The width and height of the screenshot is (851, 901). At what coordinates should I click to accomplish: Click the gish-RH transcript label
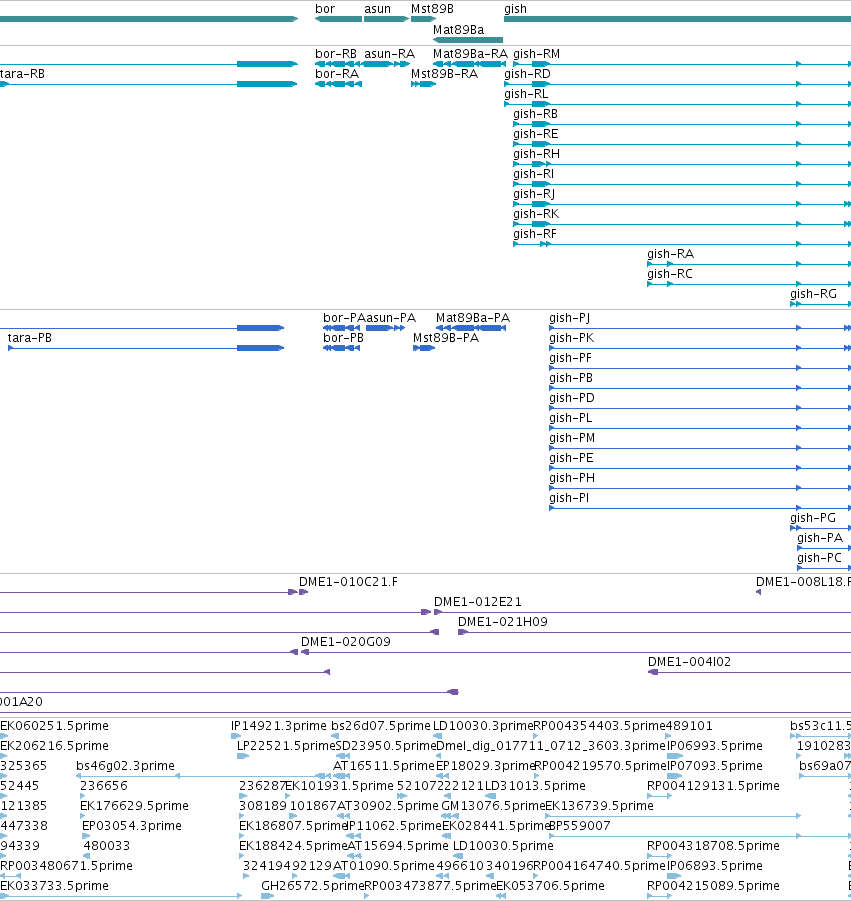(536, 154)
